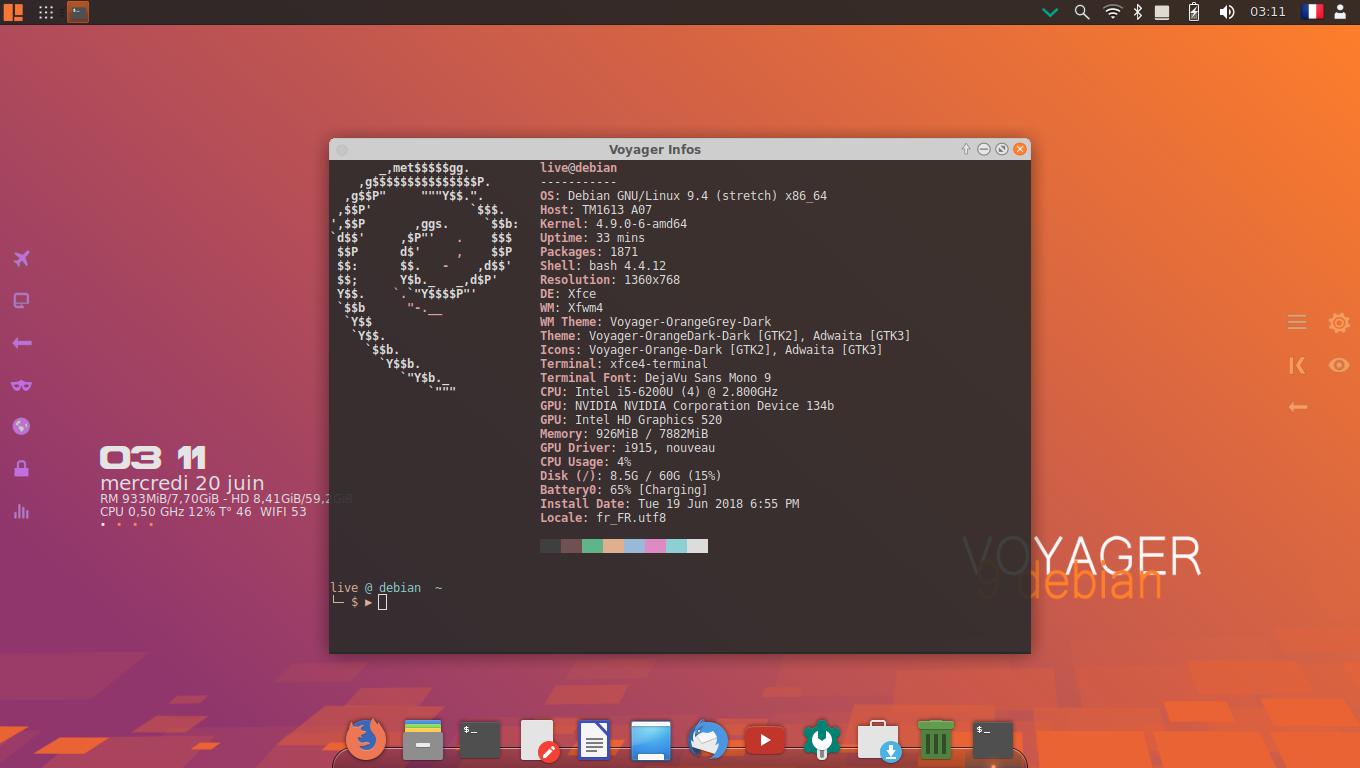Click the pink terminal color block
Viewport: 1360px width, 768px height.
655,546
